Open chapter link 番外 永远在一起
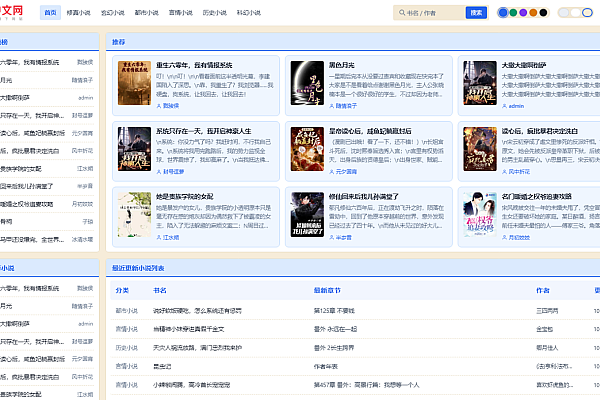600x400 pixels. 335,329
